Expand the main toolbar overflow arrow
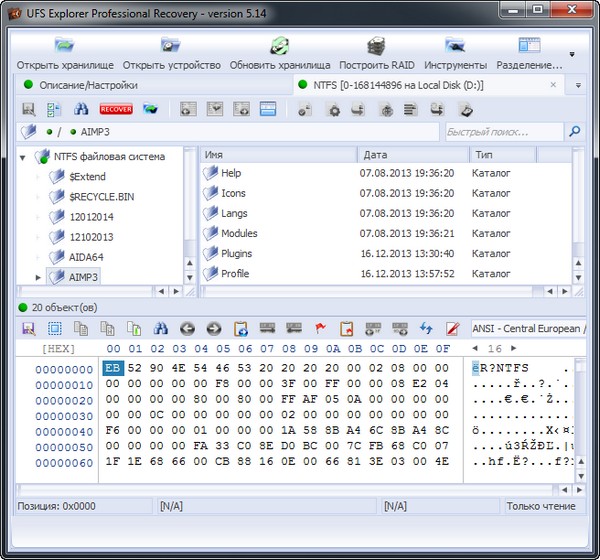600x560 pixels. pyautogui.click(x=572, y=55)
